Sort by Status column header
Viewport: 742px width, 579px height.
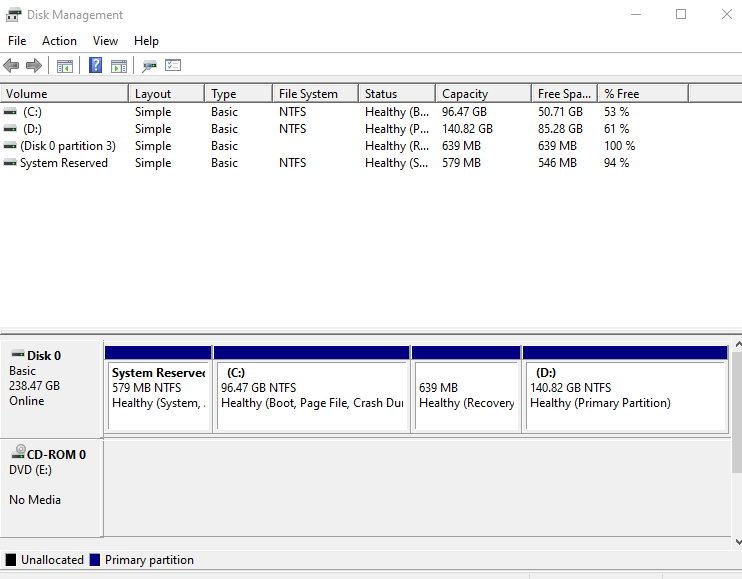pos(397,94)
